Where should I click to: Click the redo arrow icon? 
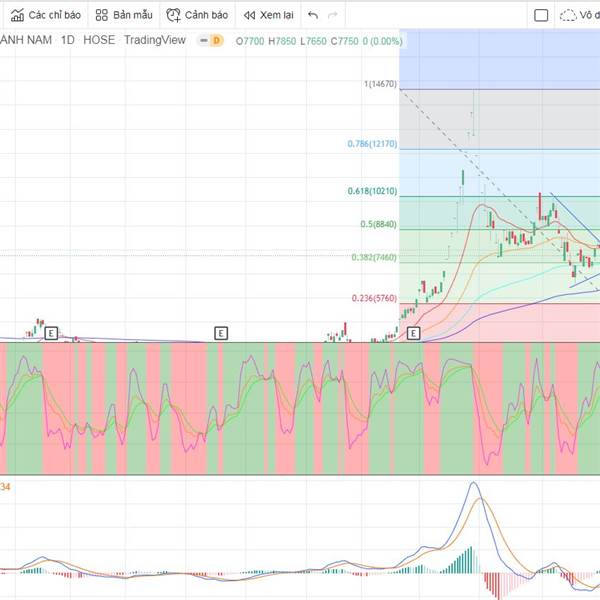point(333,15)
